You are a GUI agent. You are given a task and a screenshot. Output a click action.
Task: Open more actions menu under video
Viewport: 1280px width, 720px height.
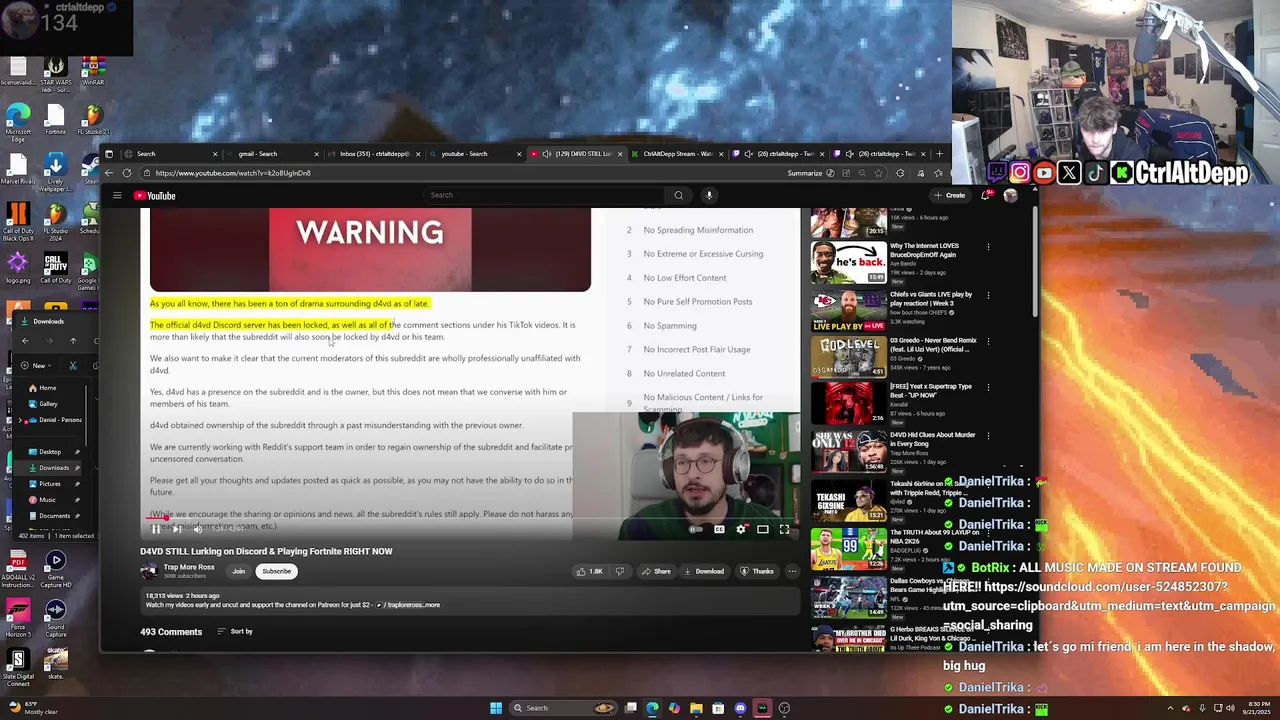(x=792, y=571)
